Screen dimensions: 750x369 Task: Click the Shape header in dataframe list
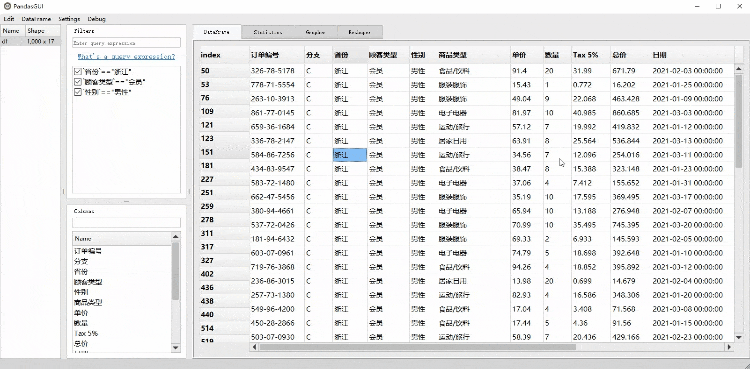coord(43,31)
